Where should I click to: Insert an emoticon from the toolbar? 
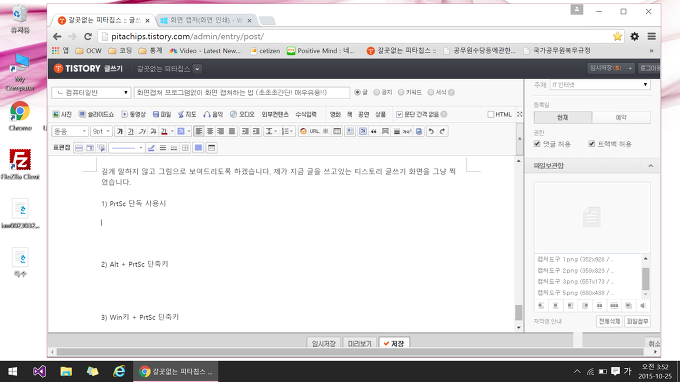click(303, 131)
